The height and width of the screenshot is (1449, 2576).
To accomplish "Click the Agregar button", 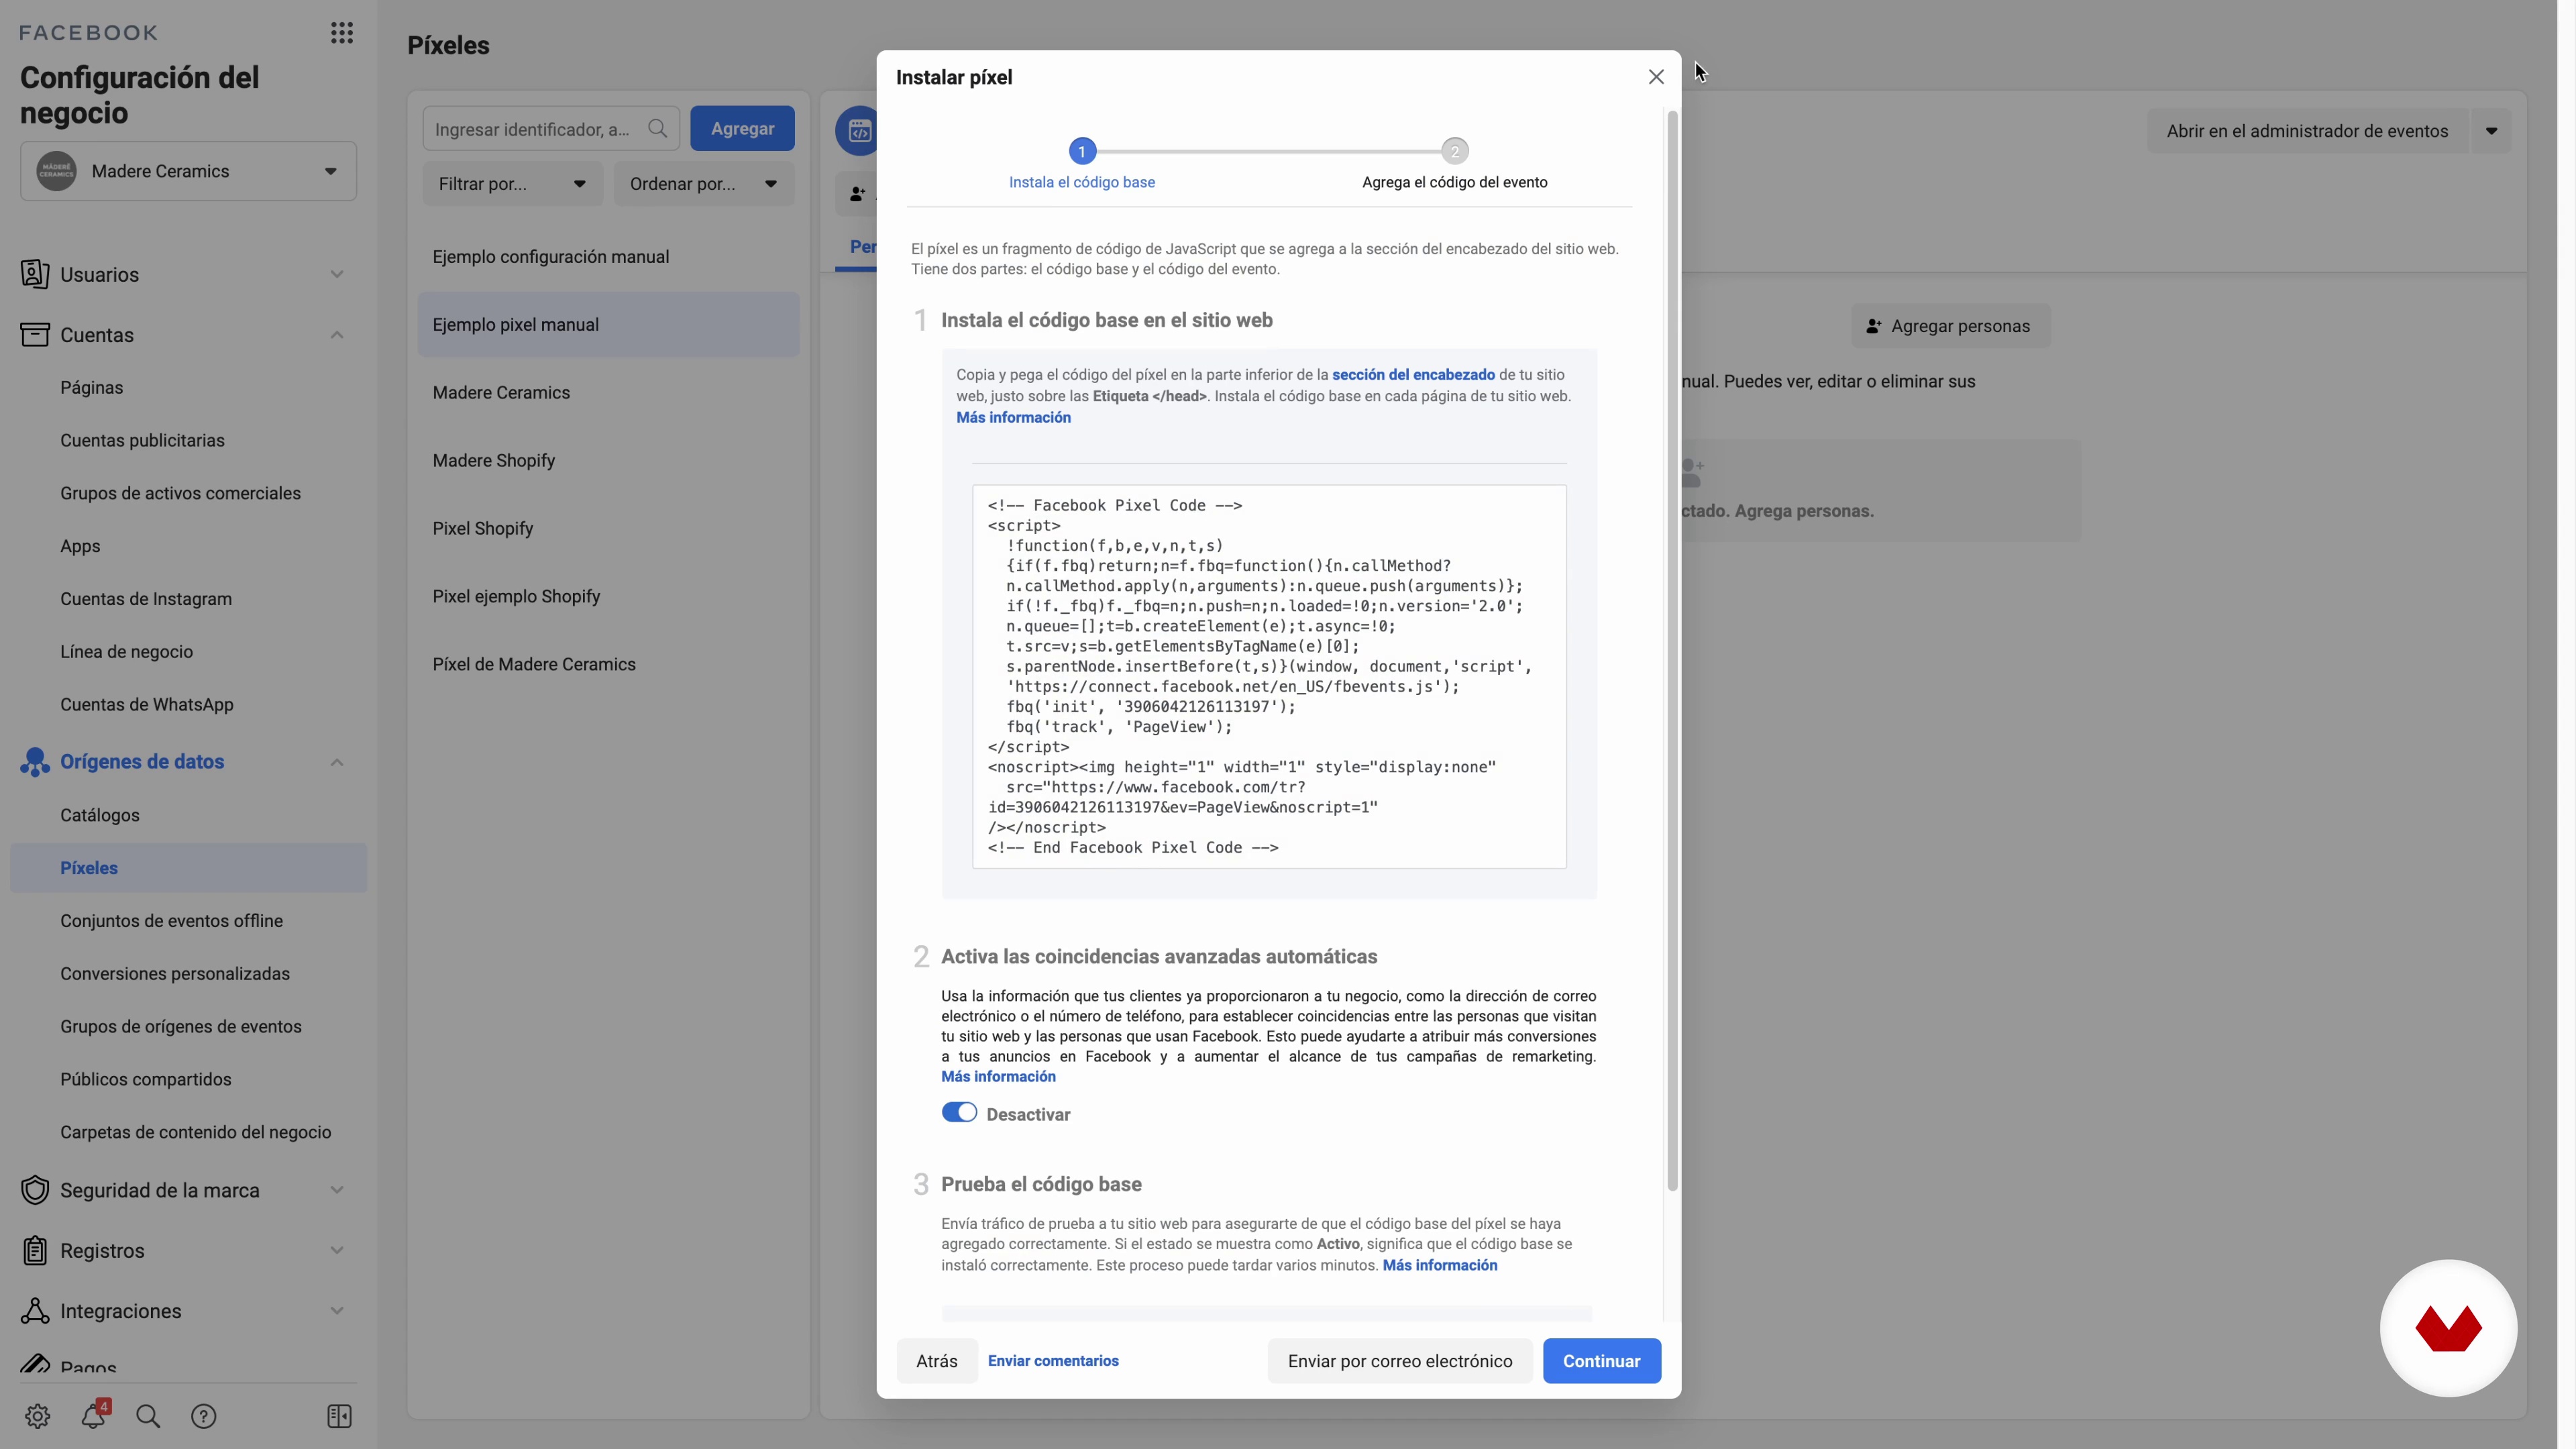I will point(742,128).
